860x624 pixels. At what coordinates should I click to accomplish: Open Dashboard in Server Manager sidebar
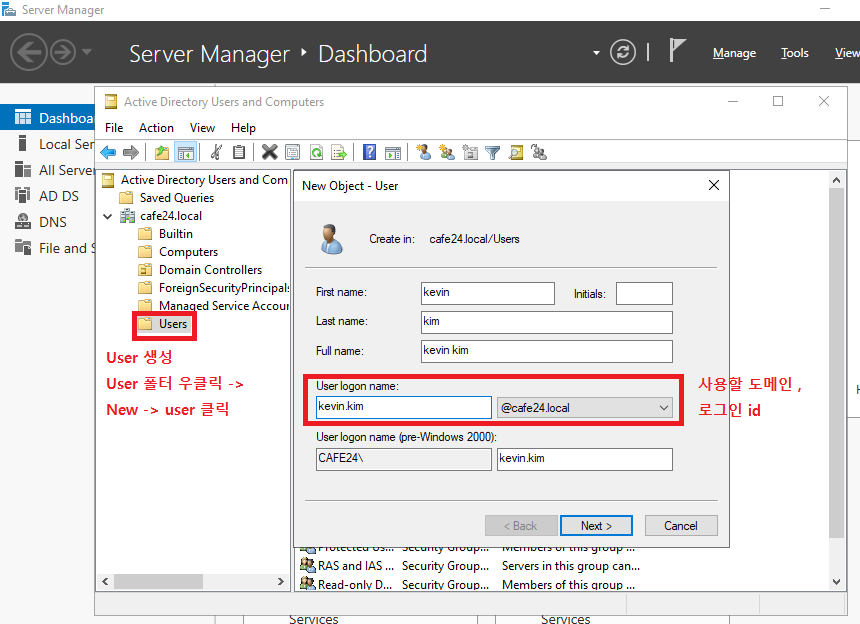[47, 118]
